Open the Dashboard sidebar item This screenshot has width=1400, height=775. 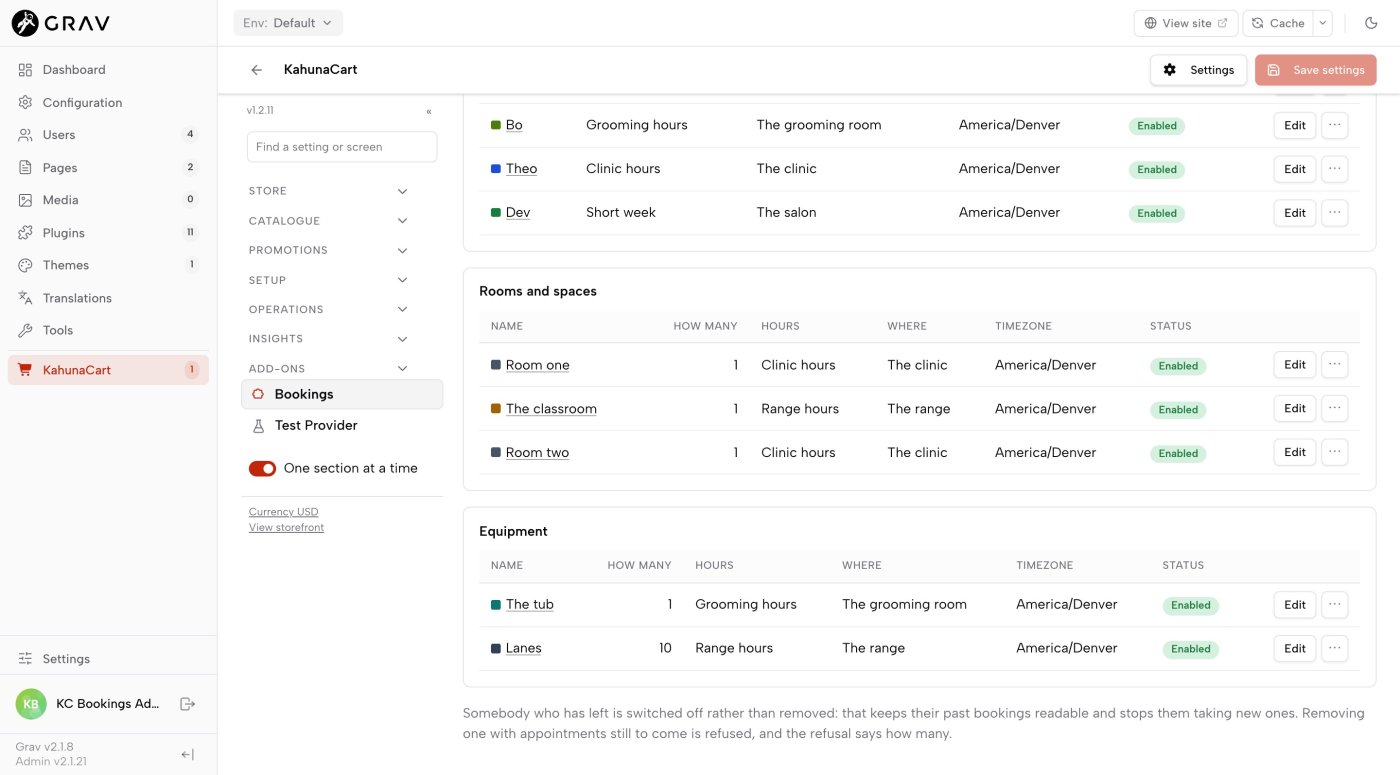[x=108, y=70]
